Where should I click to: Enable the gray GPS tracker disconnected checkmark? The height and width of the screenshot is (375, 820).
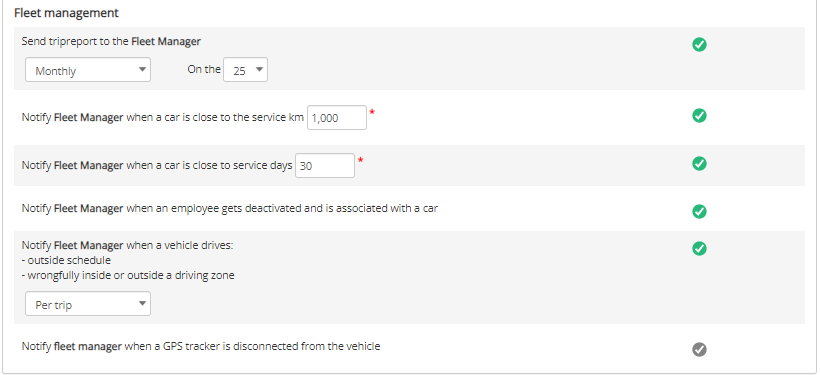[x=699, y=349]
